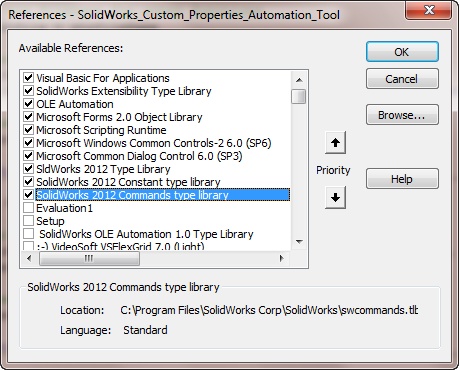Uncheck Visual Basic For Applications reference
The image size is (459, 370).
[28, 78]
